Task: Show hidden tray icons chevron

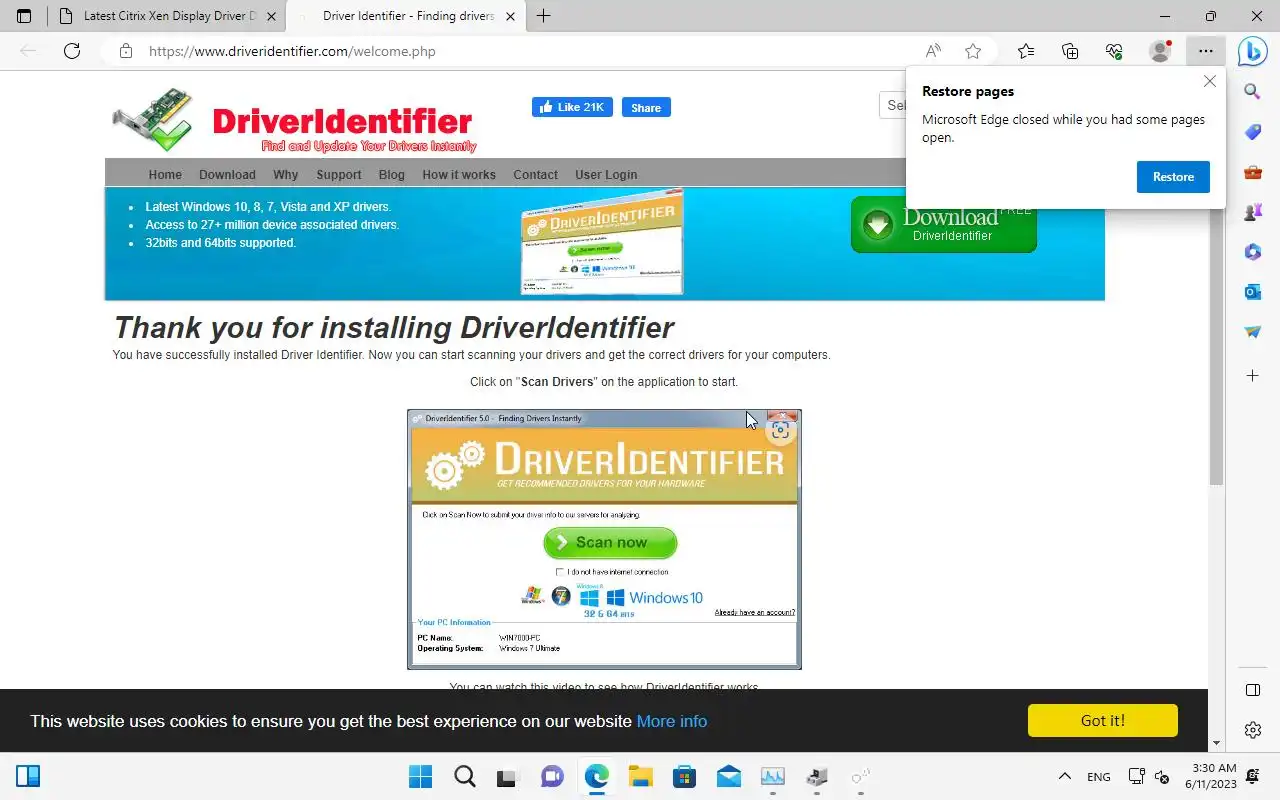Action: (1065, 776)
